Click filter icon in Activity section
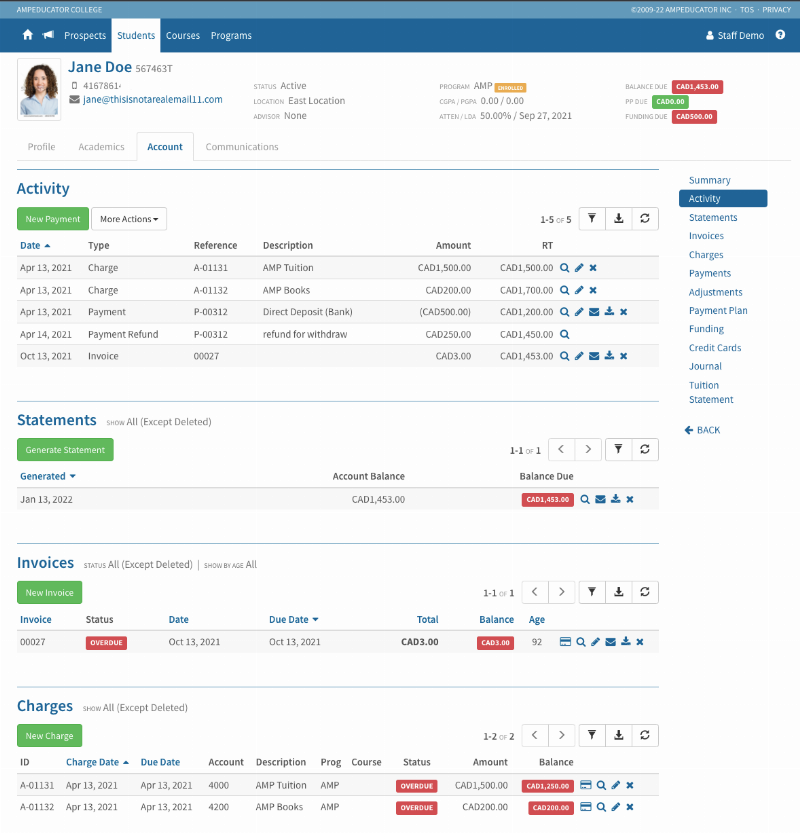 click(x=591, y=219)
